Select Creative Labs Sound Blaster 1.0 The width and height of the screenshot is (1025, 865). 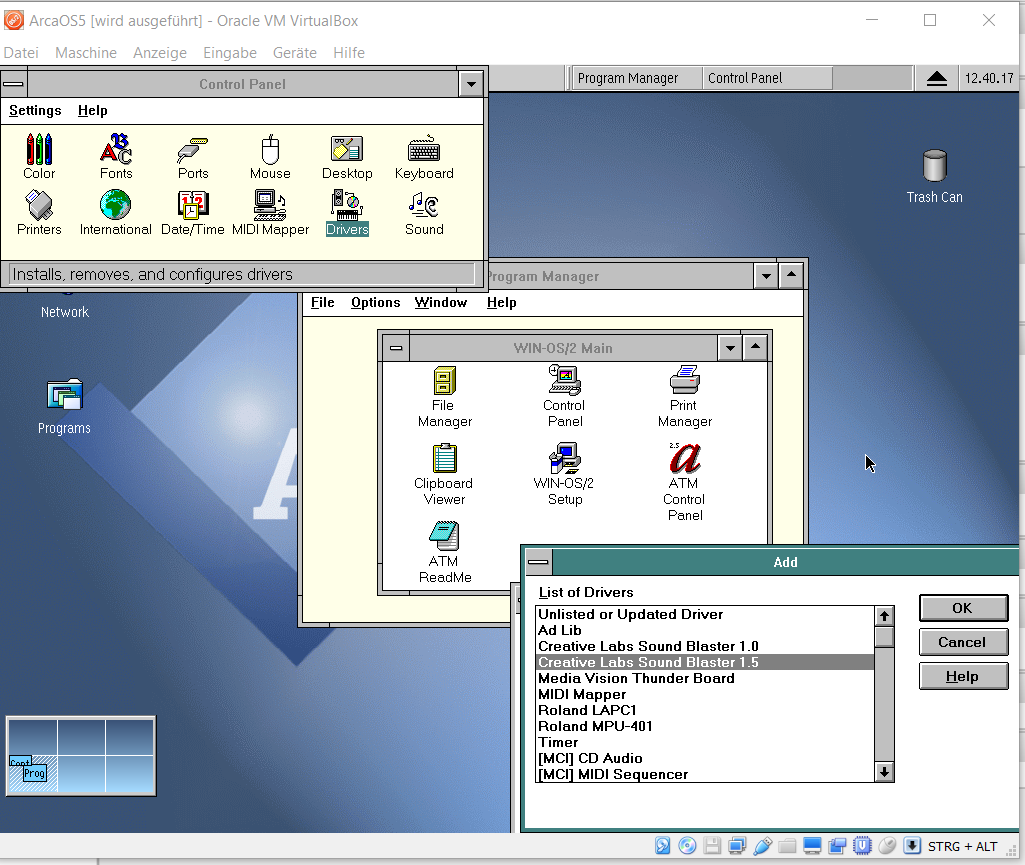coord(705,646)
